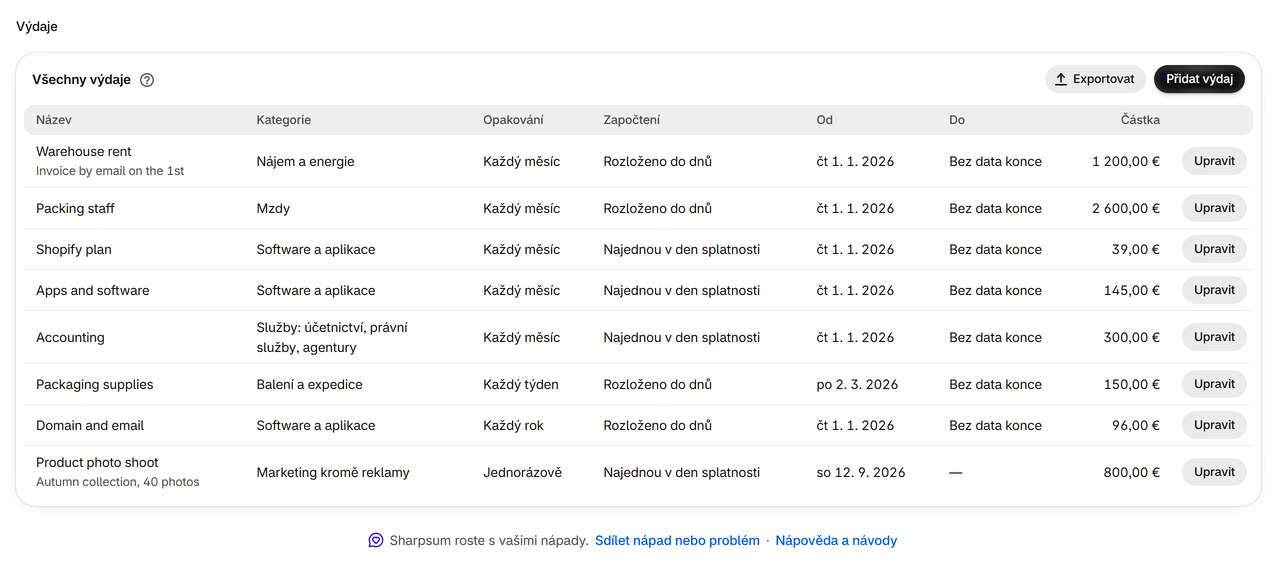
Task: Click the amount '145,00 €'
Action: click(1132, 290)
